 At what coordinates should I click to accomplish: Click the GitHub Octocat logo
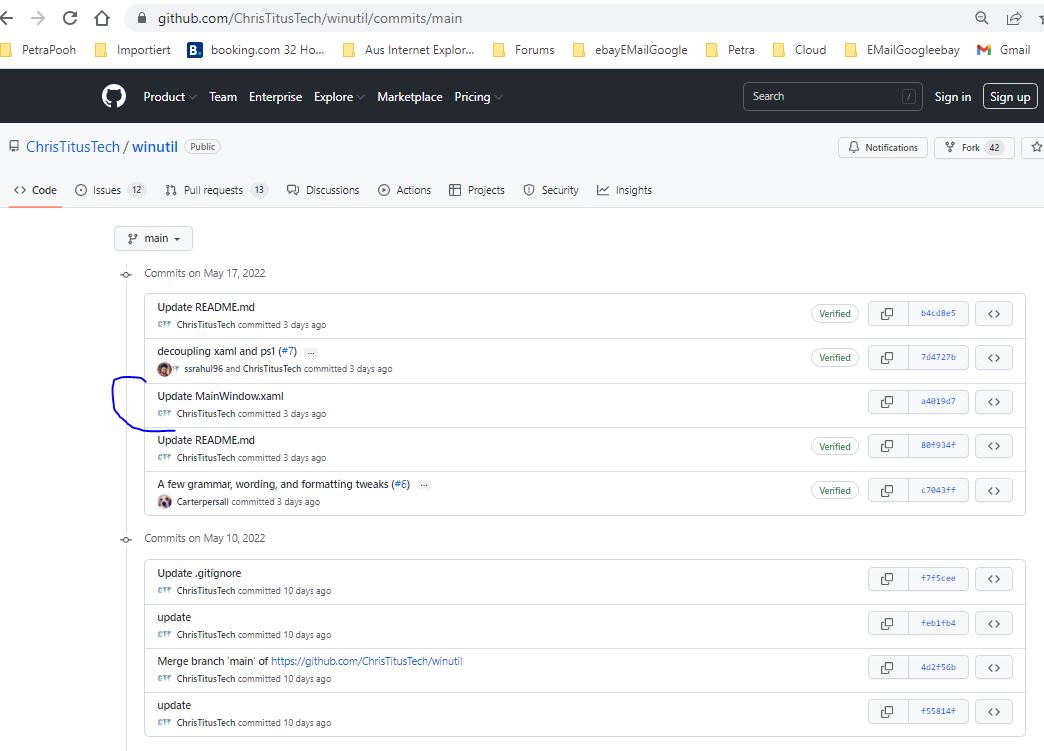(x=114, y=97)
